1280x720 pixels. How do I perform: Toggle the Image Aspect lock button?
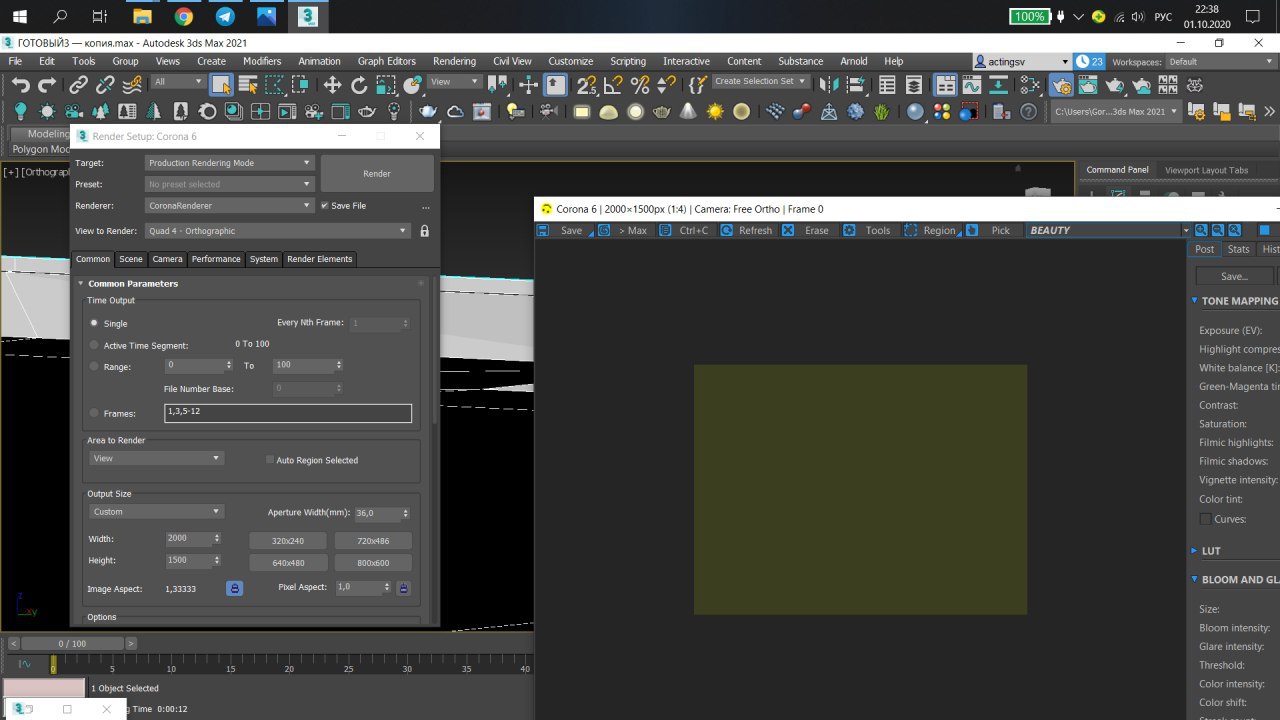(234, 588)
